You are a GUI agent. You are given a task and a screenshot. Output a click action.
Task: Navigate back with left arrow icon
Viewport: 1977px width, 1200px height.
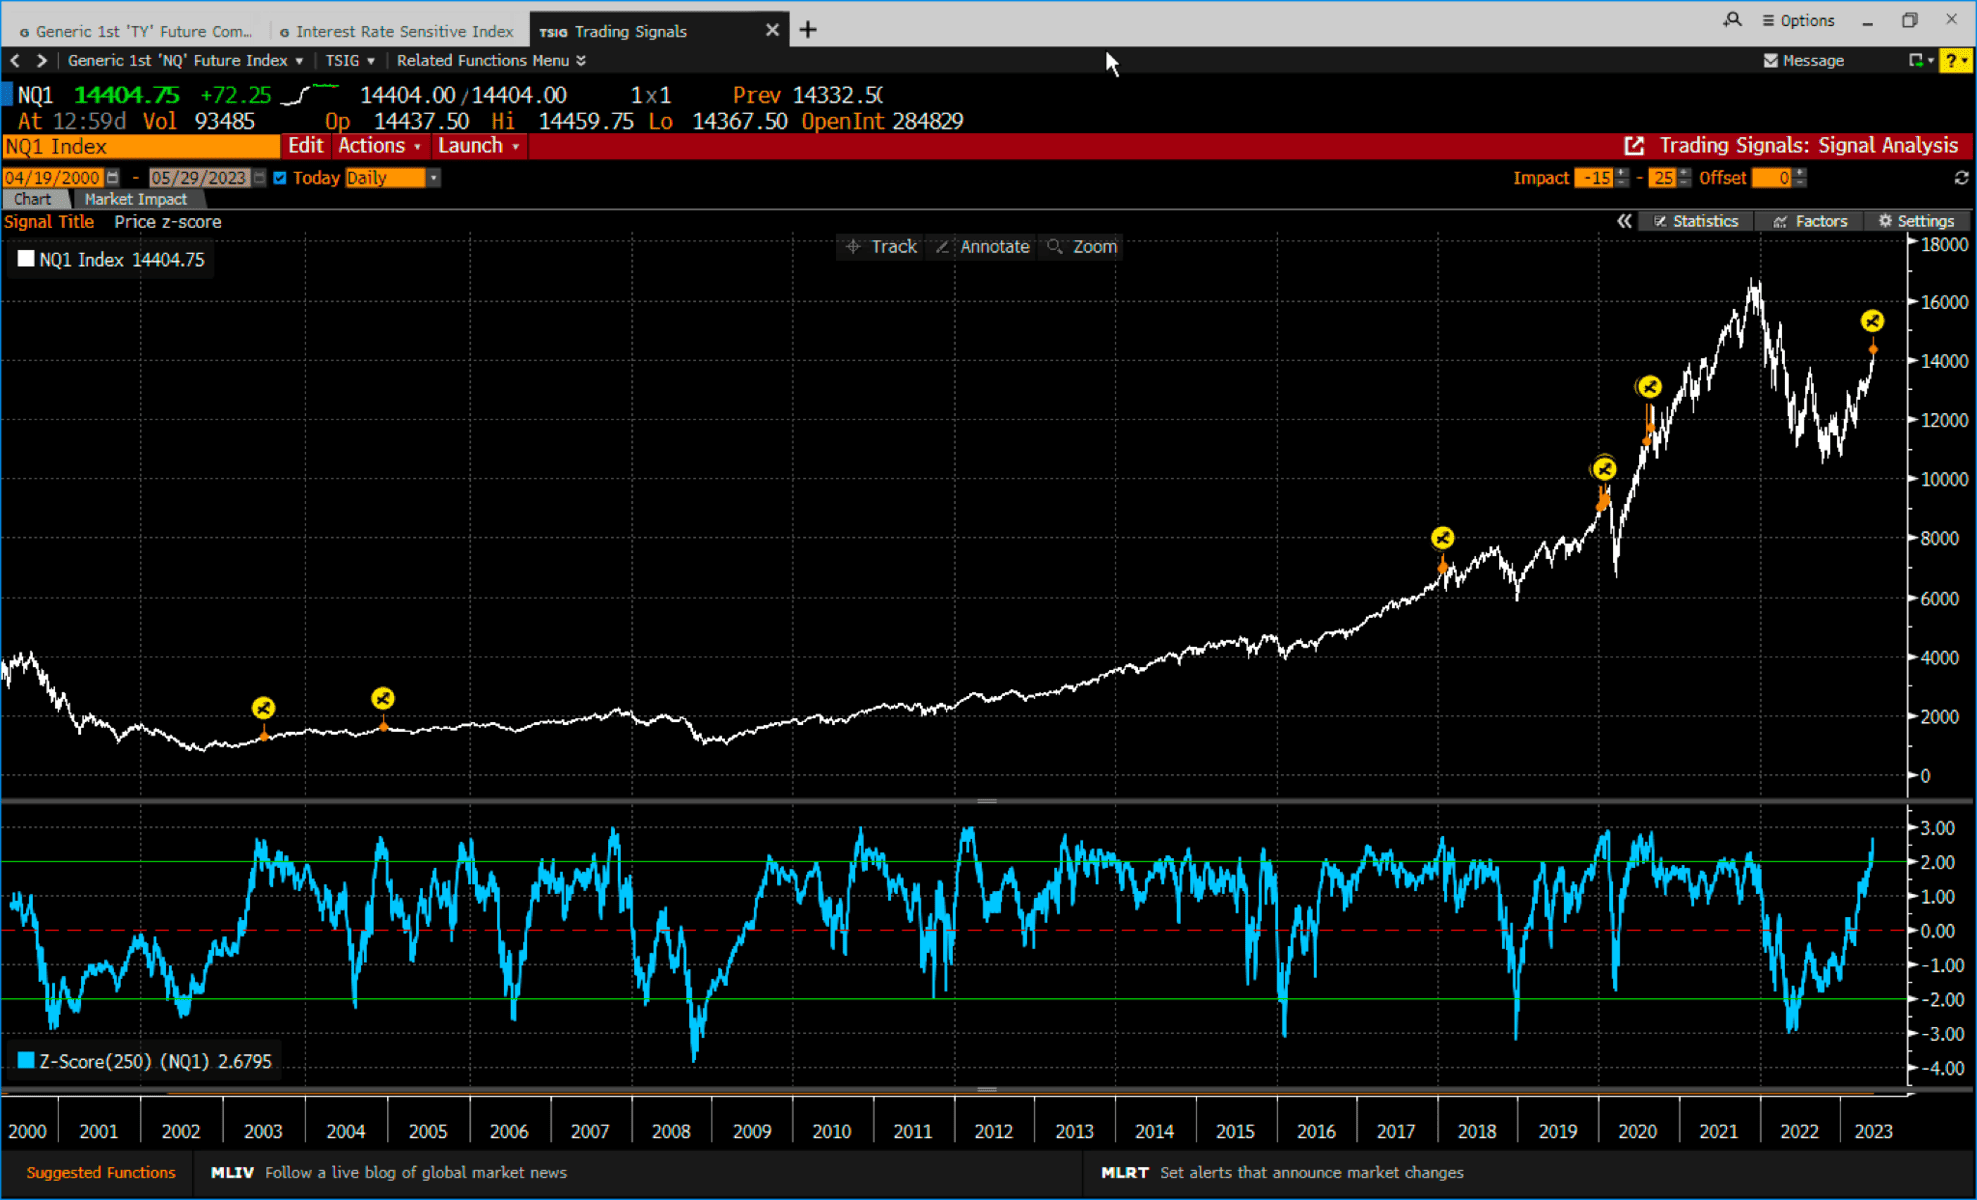click(x=15, y=61)
